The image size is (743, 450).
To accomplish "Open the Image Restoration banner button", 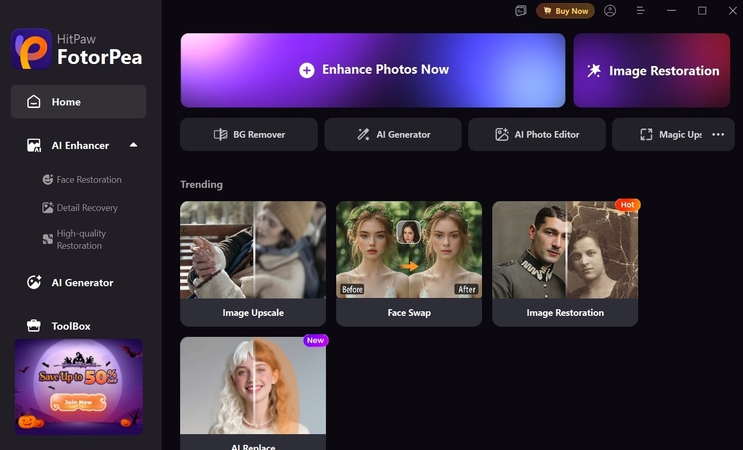I will tap(652, 70).
